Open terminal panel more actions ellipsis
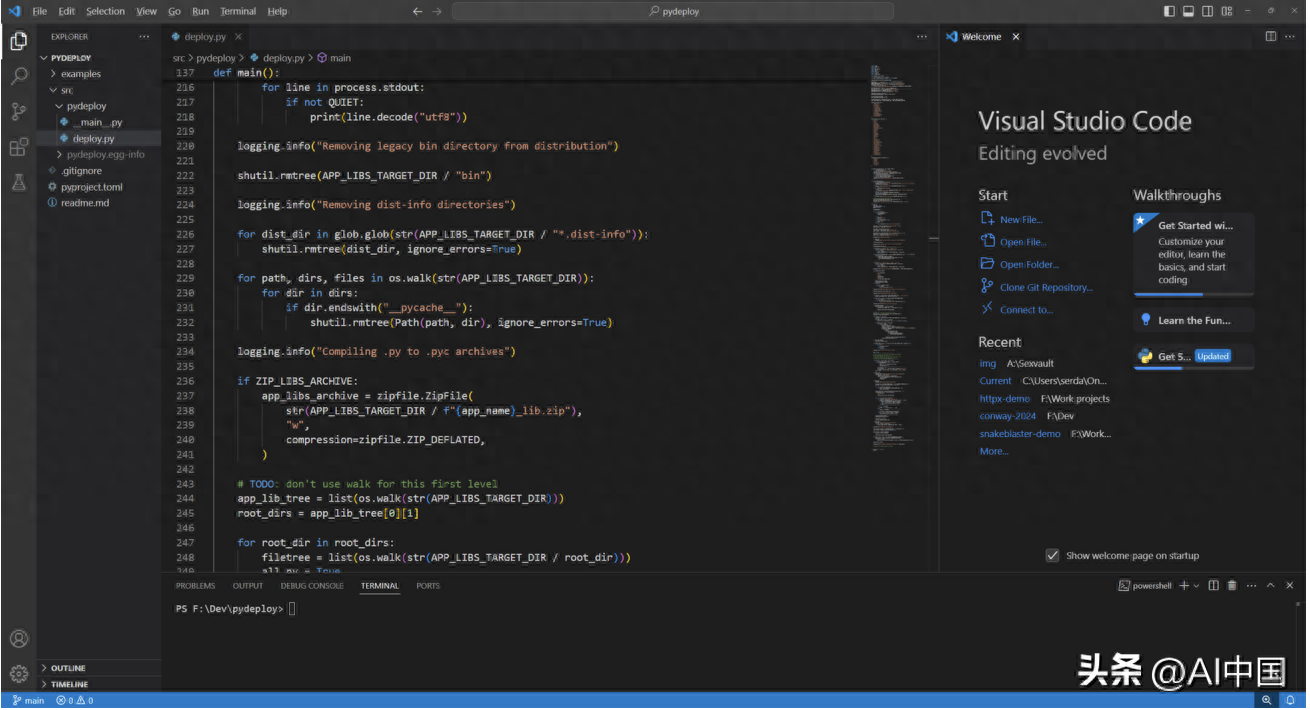 pyautogui.click(x=1251, y=585)
